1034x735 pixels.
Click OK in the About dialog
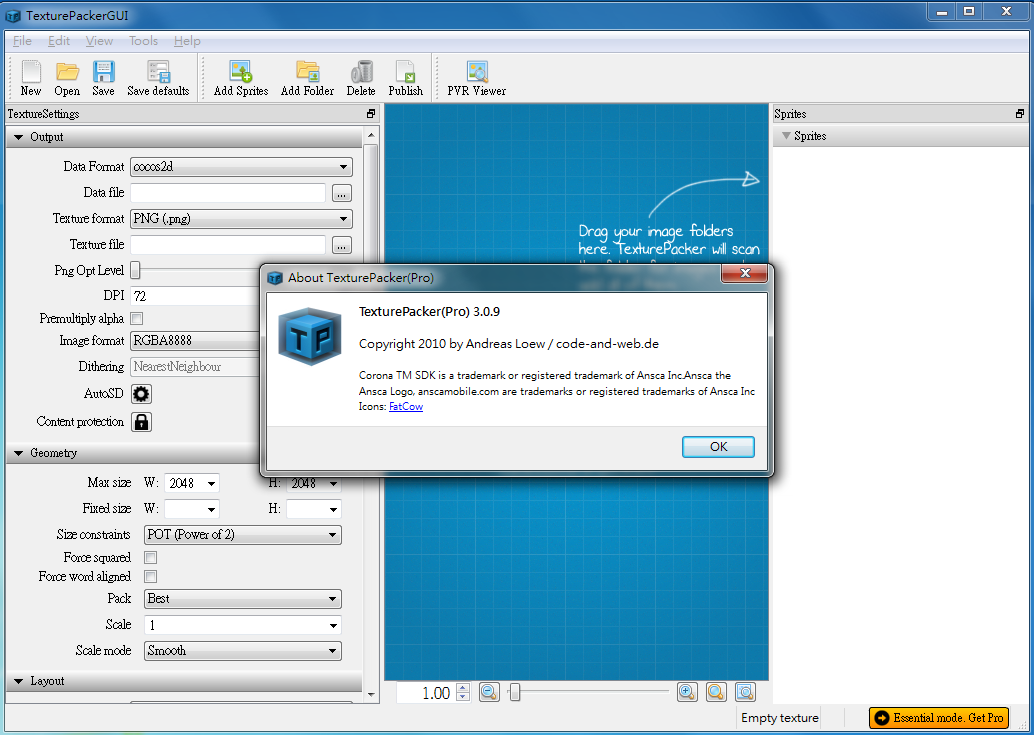(x=718, y=446)
